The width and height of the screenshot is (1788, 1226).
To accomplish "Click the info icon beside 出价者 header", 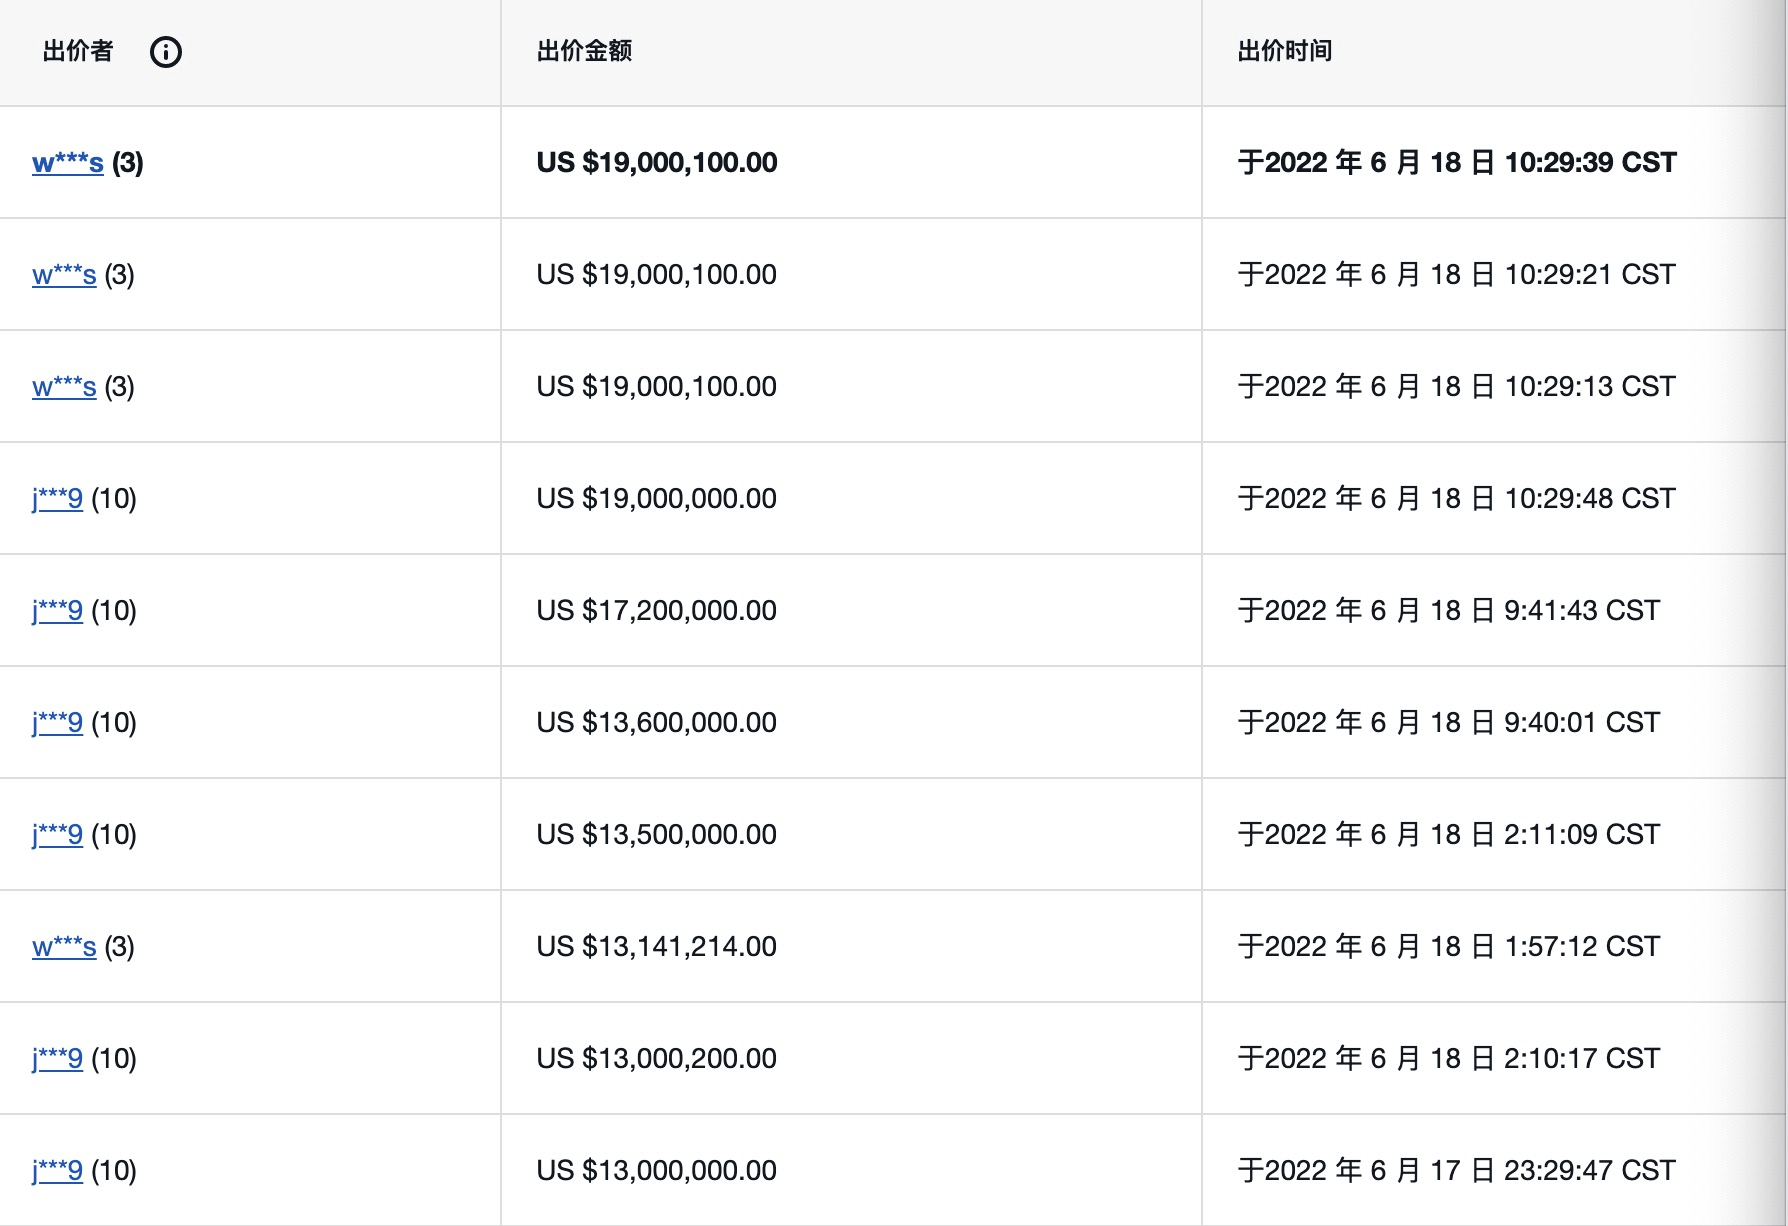I will coord(166,52).
